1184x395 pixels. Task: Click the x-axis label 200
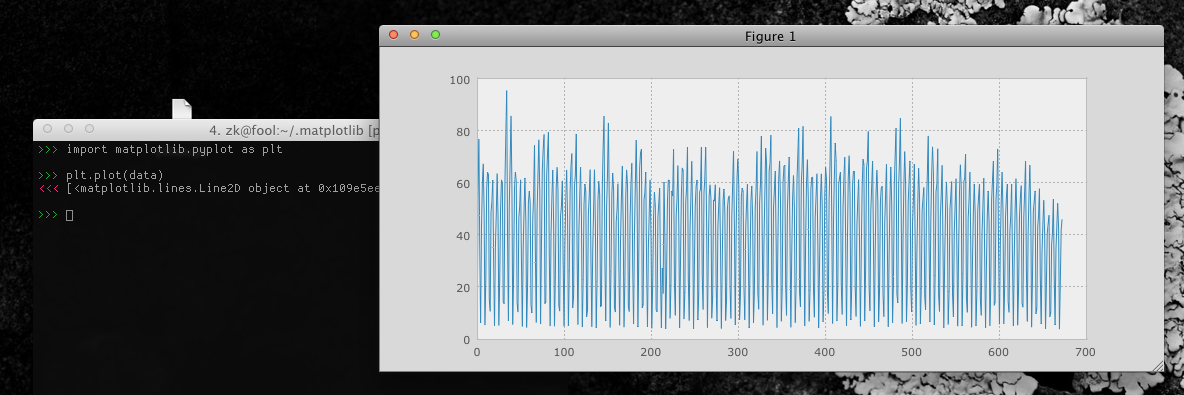tap(651, 352)
